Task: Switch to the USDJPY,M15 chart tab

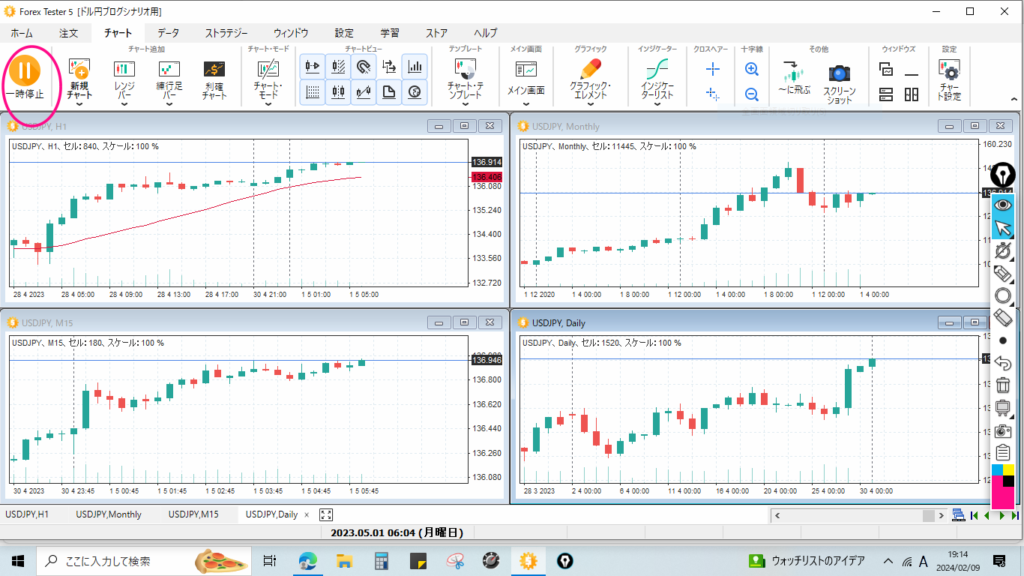Action: 193,515
